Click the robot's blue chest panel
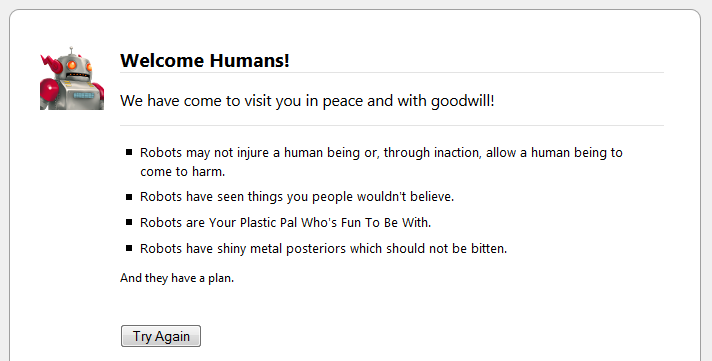Image resolution: width=712 pixels, height=361 pixels. [x=84, y=95]
